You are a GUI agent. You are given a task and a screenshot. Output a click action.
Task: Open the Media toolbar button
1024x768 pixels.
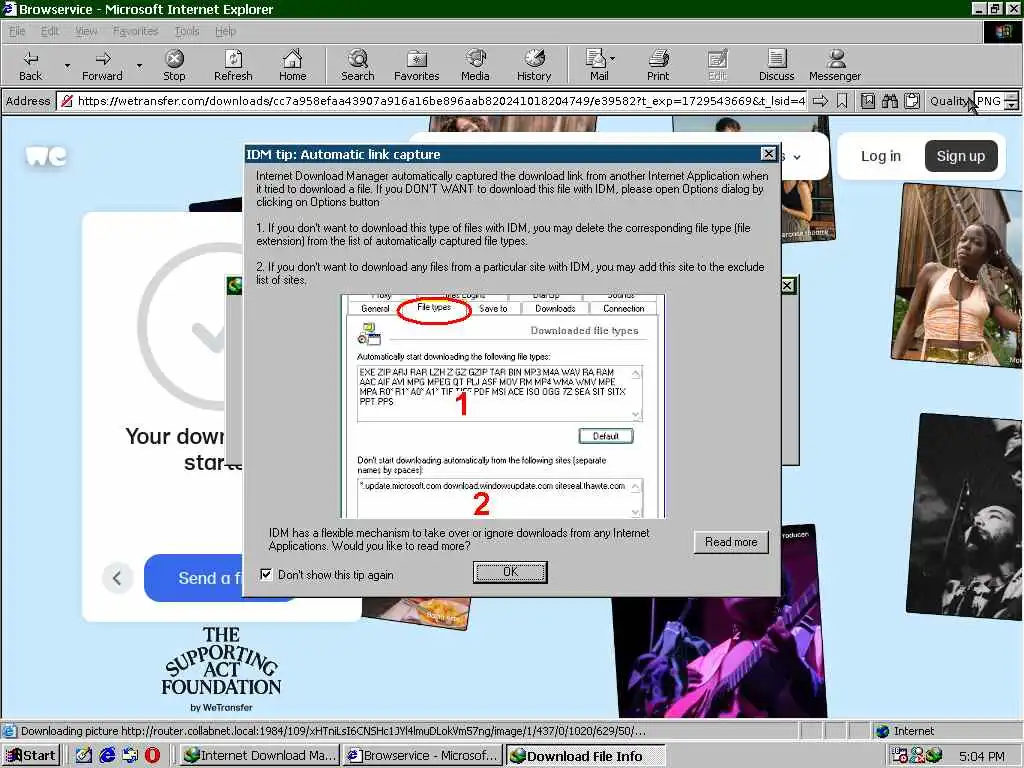475,66
